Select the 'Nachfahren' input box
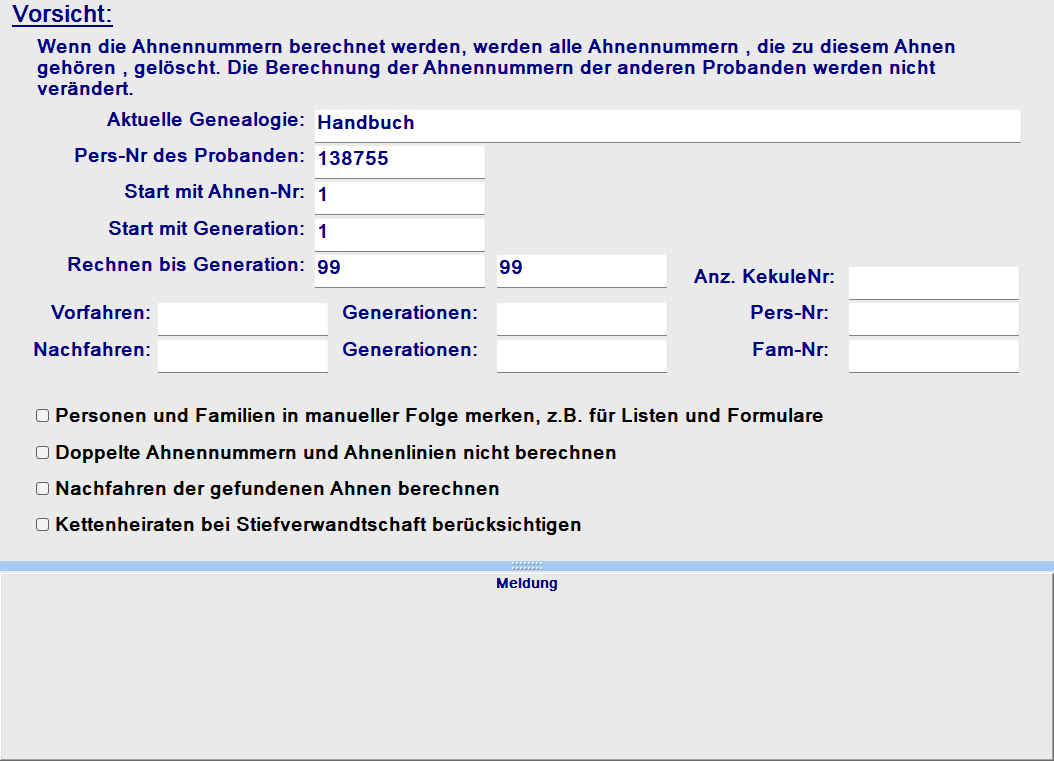The image size is (1054, 761). pyautogui.click(x=242, y=355)
